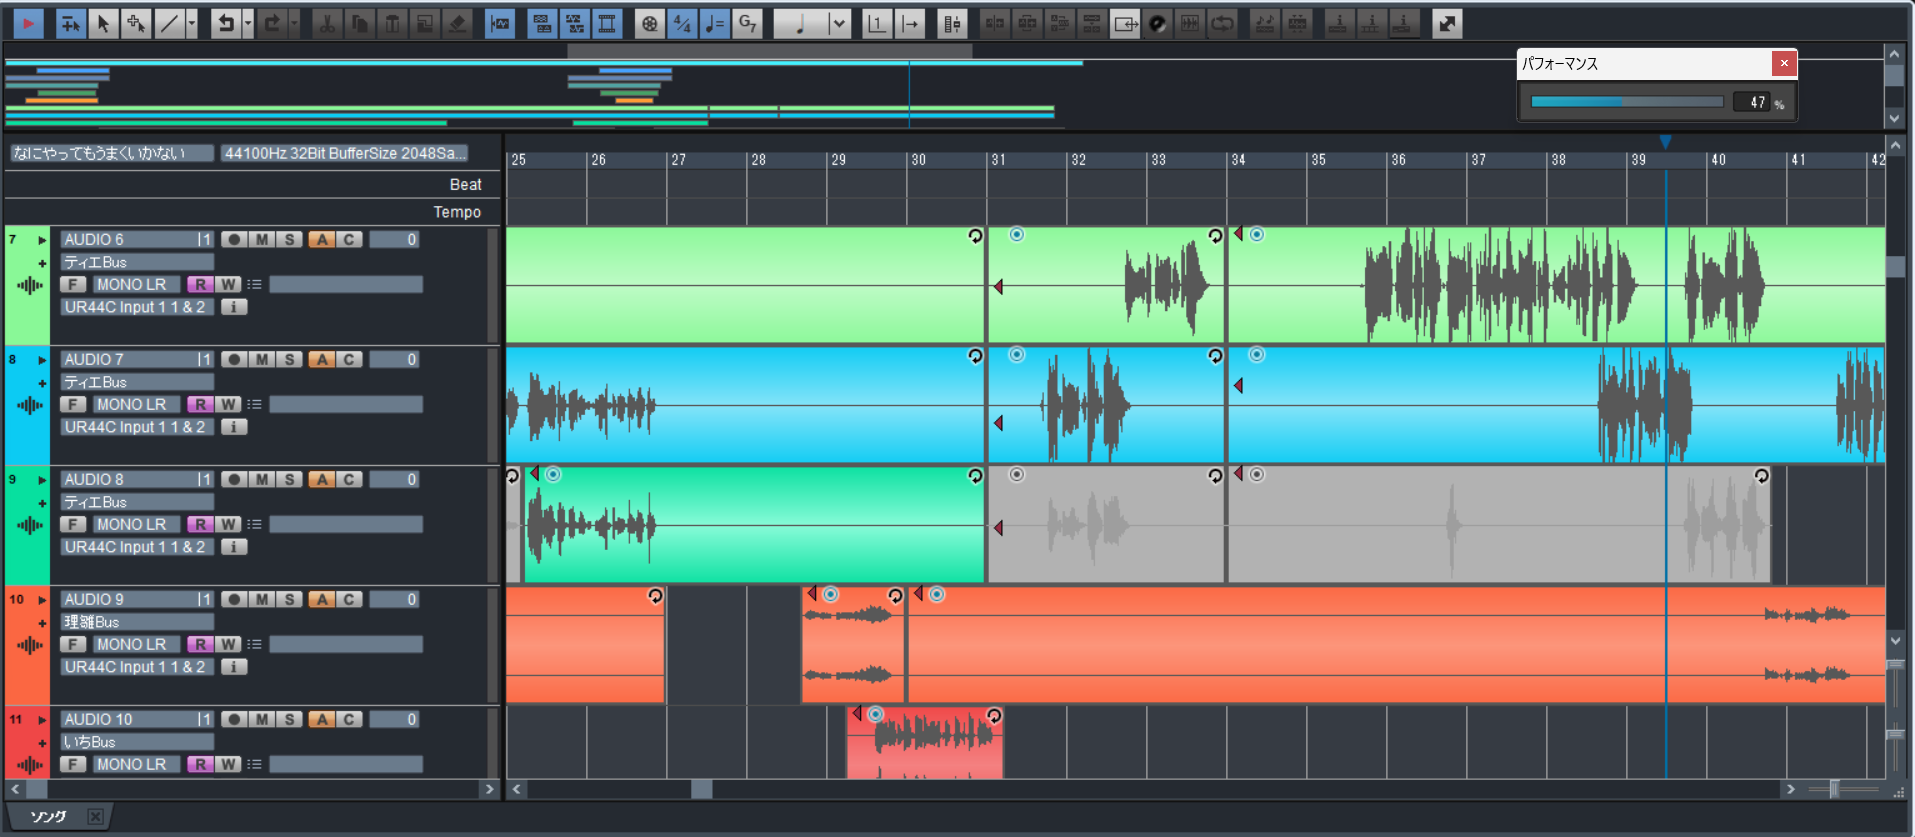
Task: Click the undo arrow icon
Action: [x=226, y=24]
